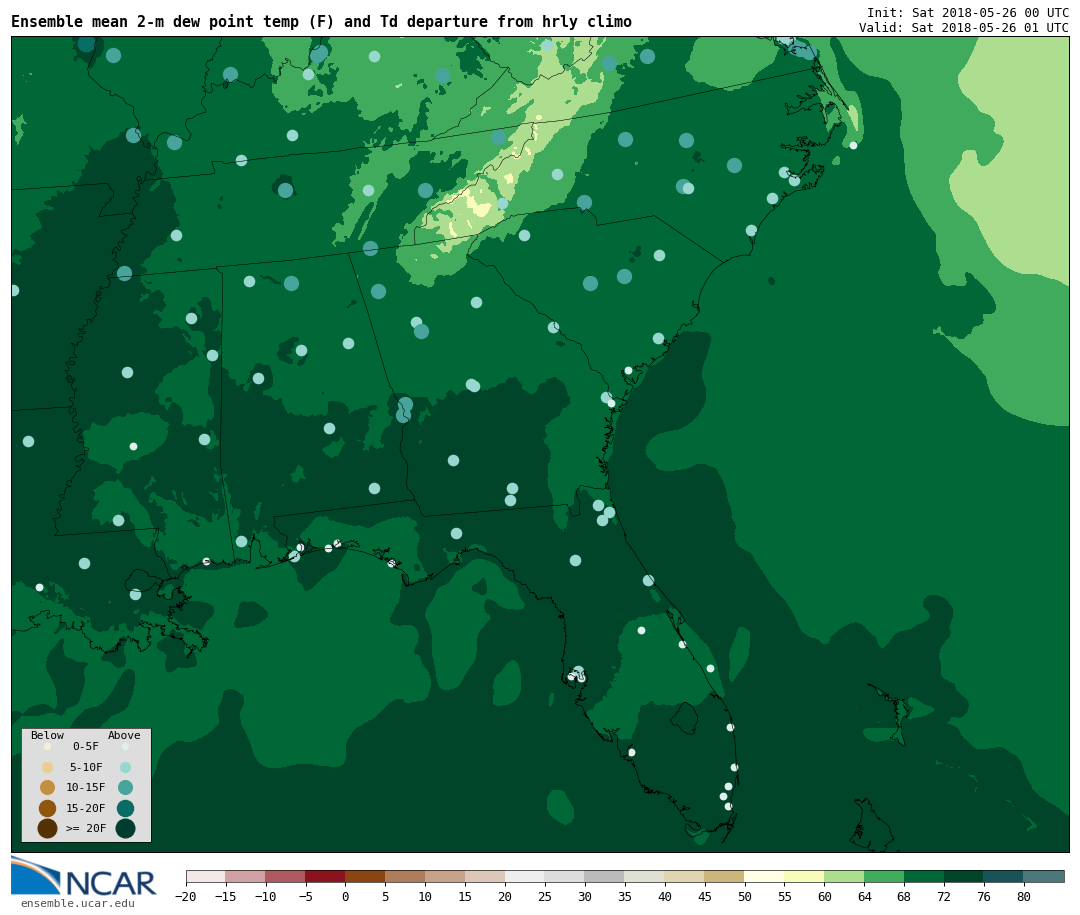
Task: Pick the 60 to 64 light green colorbar swatch
Action: (x=845, y=877)
